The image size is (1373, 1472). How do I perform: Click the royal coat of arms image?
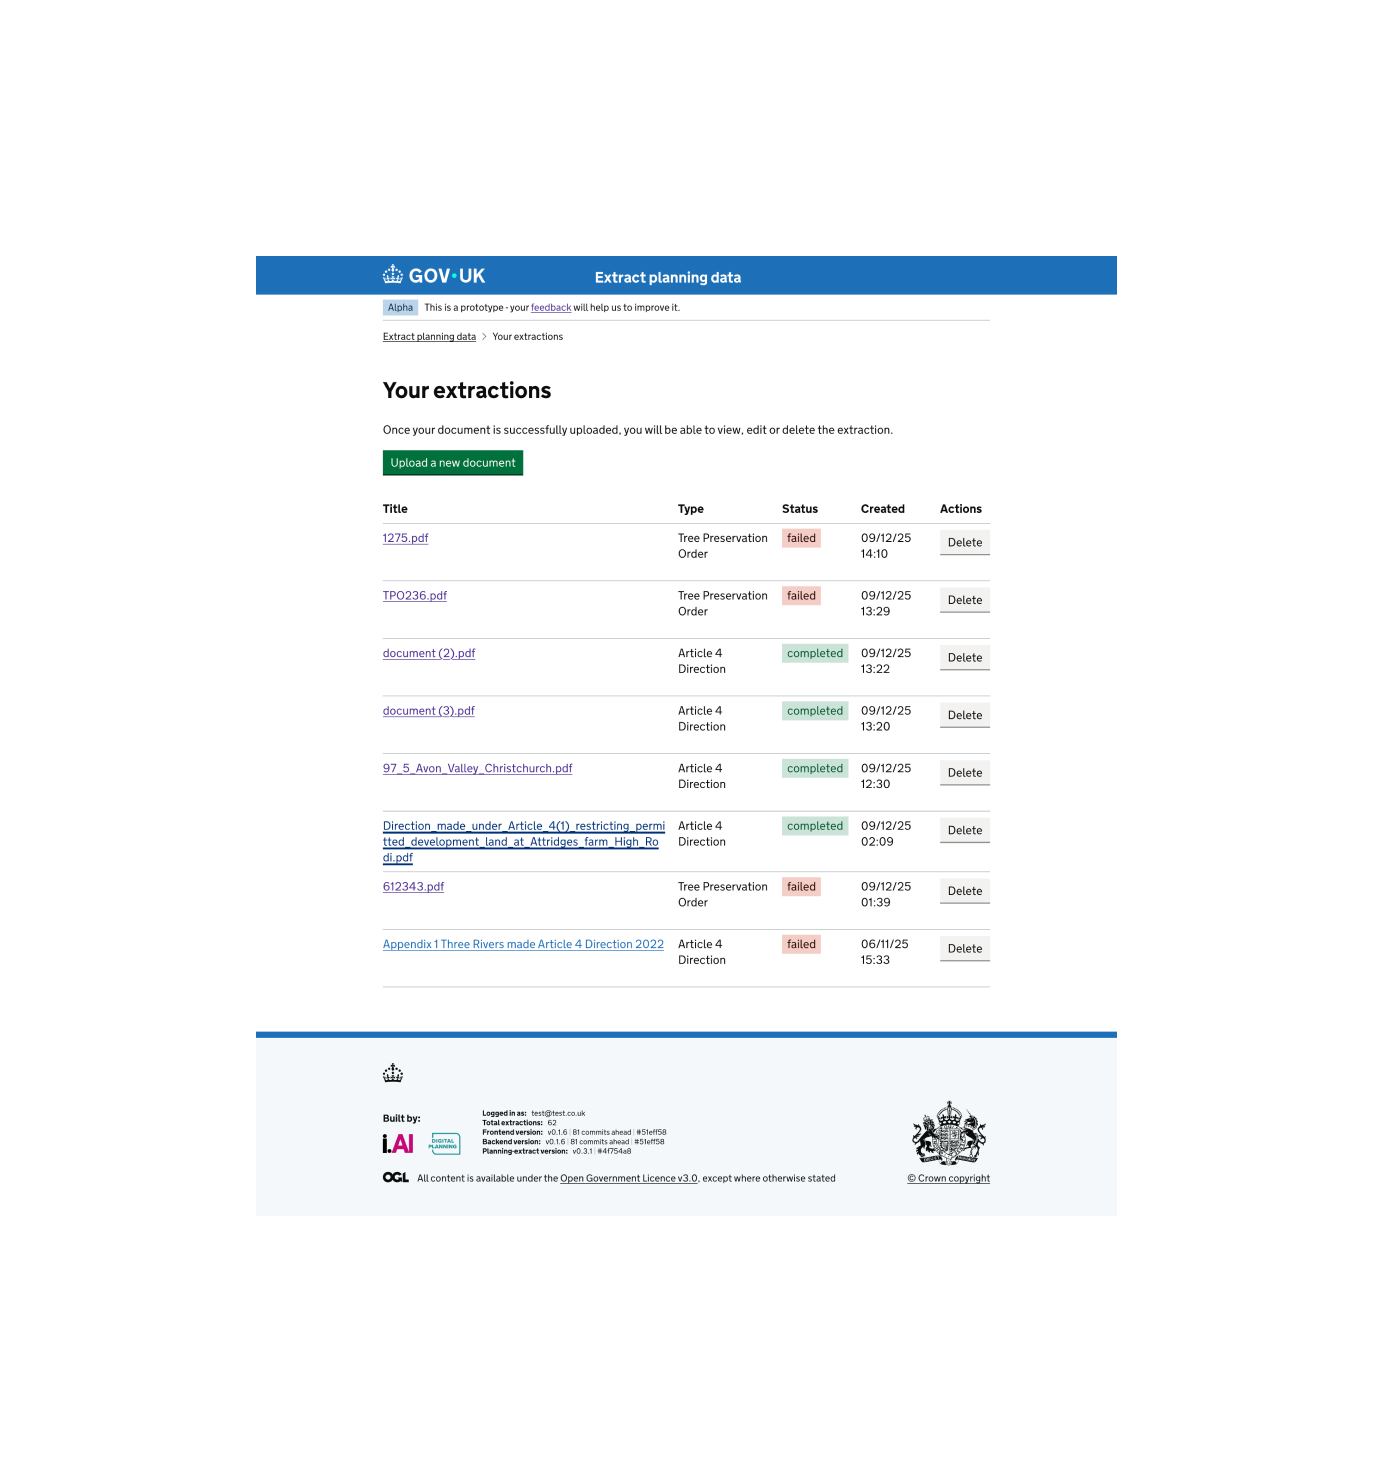pyautogui.click(x=948, y=1133)
